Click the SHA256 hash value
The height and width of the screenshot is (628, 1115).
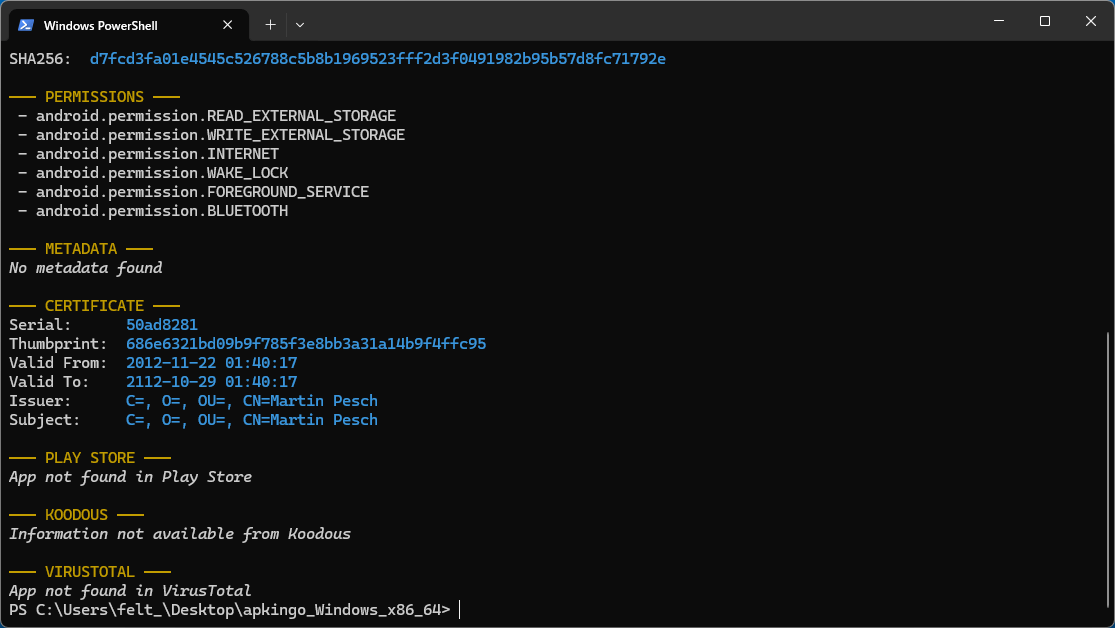[x=378, y=59]
